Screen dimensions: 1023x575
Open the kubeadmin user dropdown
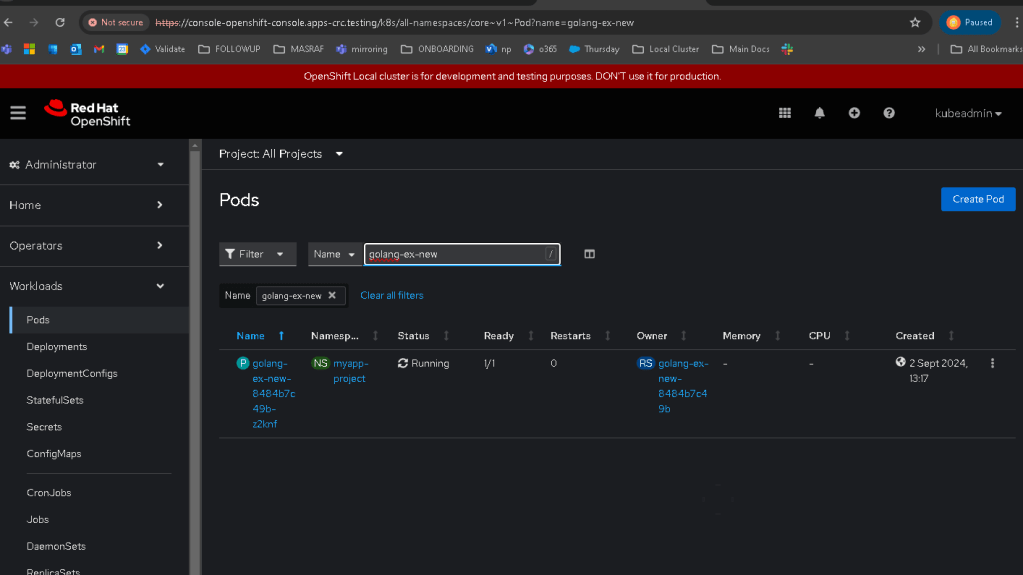pos(968,113)
